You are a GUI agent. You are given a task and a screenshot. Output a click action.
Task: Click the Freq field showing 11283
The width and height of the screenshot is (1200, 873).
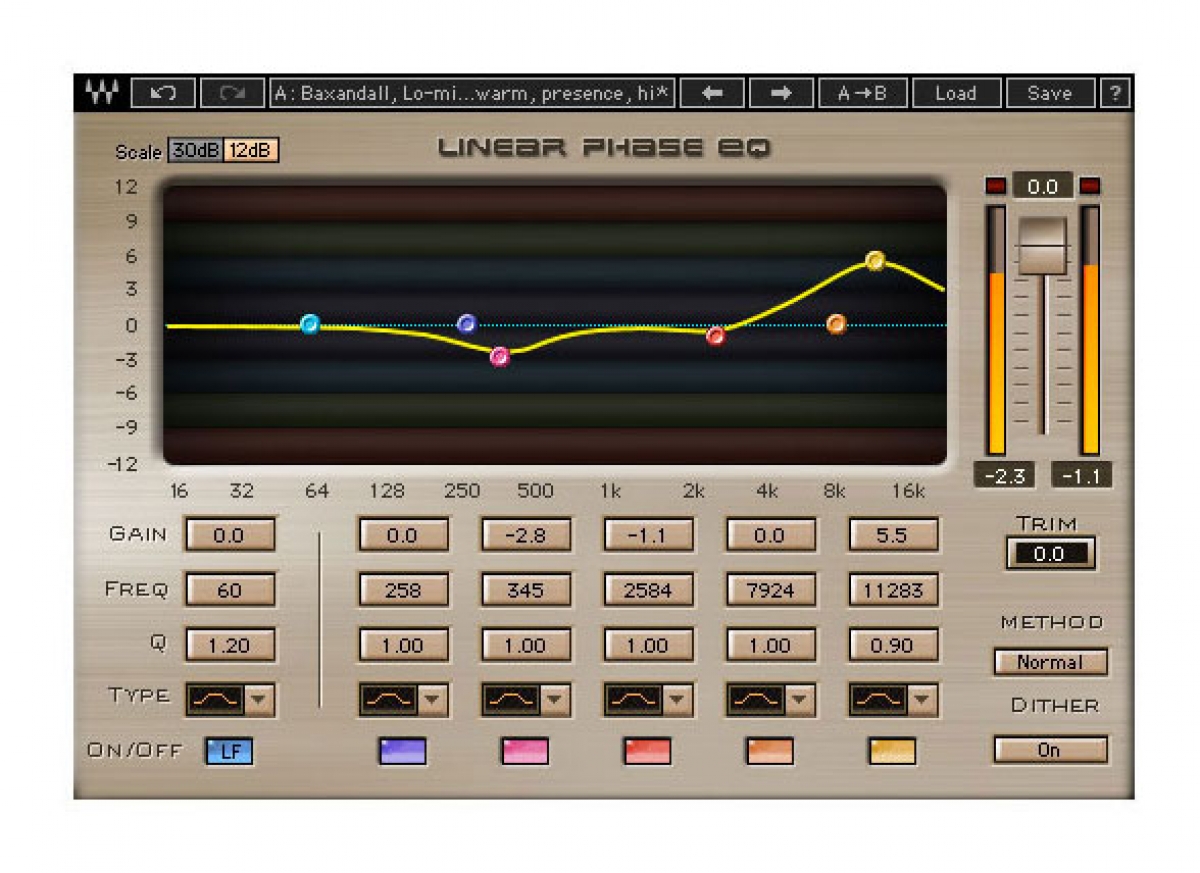893,590
